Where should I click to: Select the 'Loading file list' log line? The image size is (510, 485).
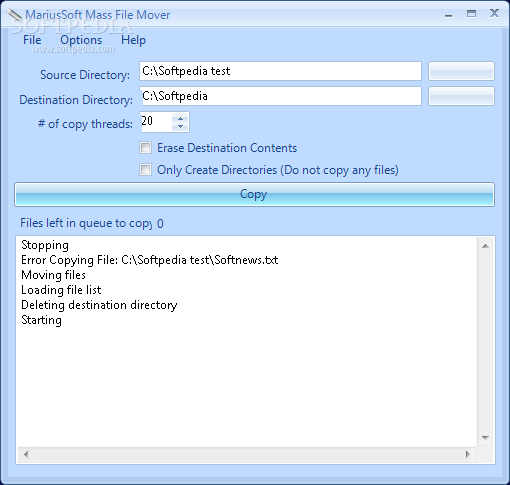coord(61,290)
